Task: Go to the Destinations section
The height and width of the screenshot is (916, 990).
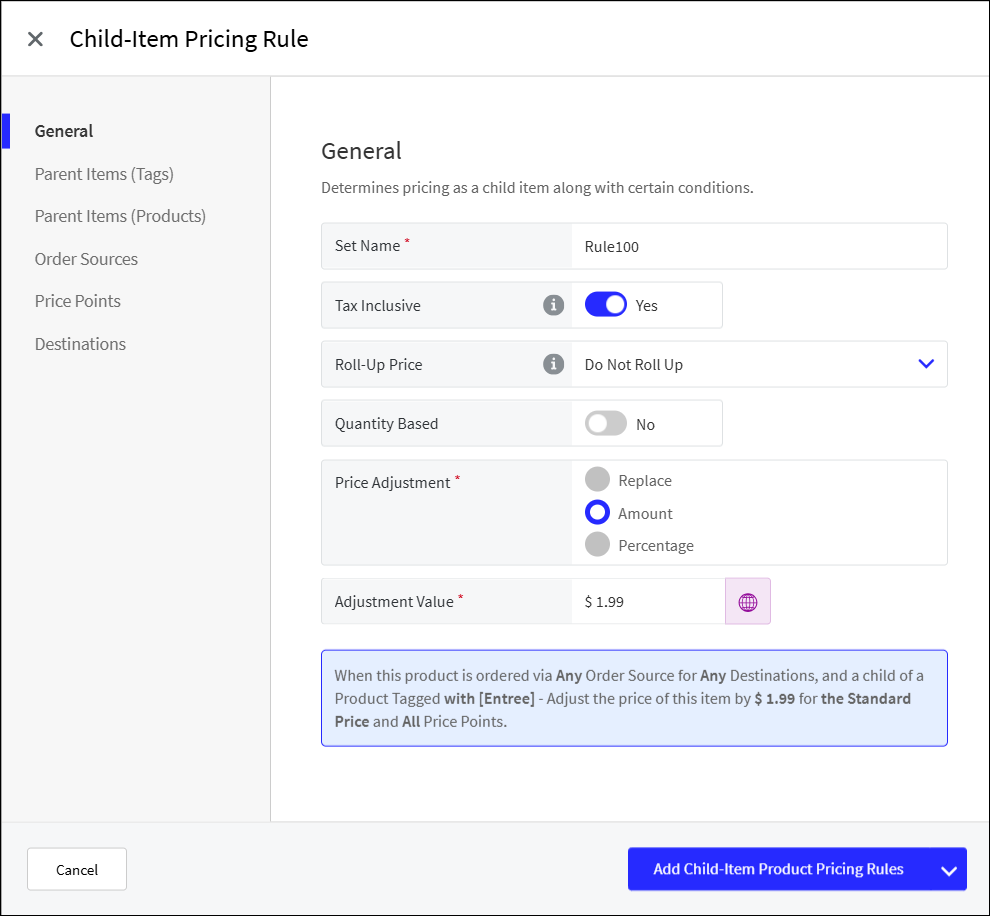Action: (80, 343)
